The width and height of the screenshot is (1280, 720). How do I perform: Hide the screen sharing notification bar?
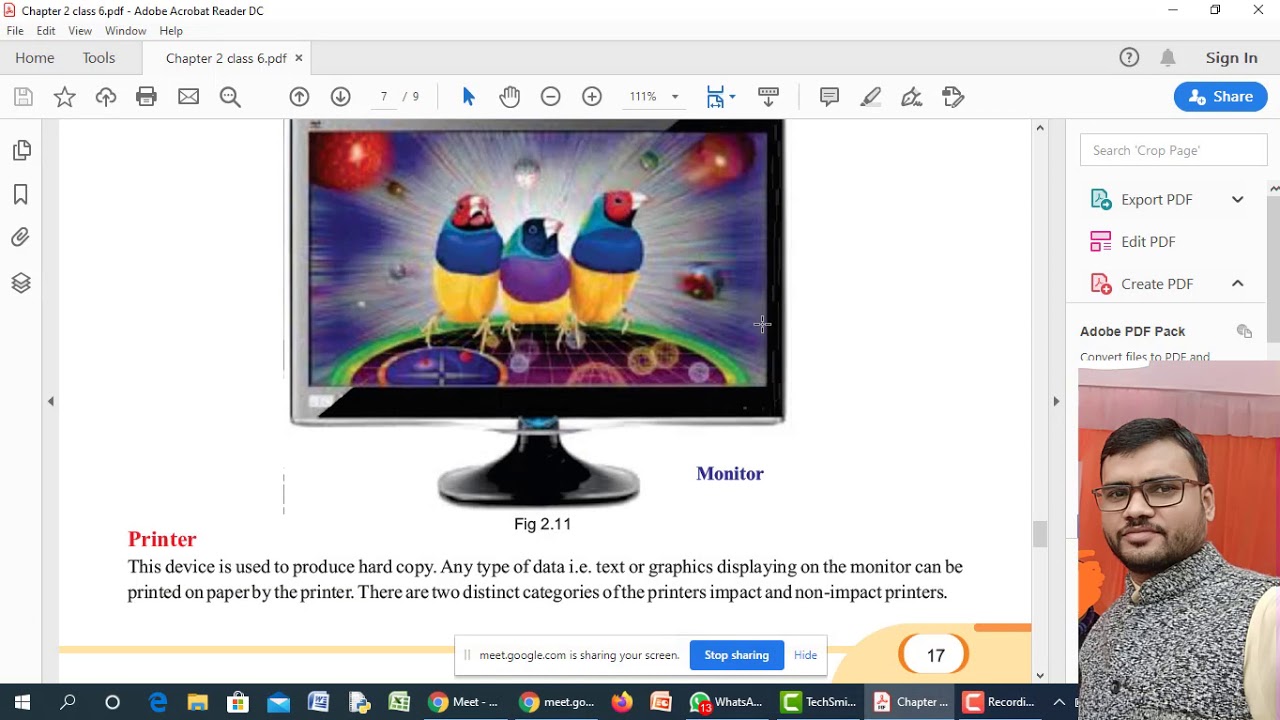tap(805, 655)
